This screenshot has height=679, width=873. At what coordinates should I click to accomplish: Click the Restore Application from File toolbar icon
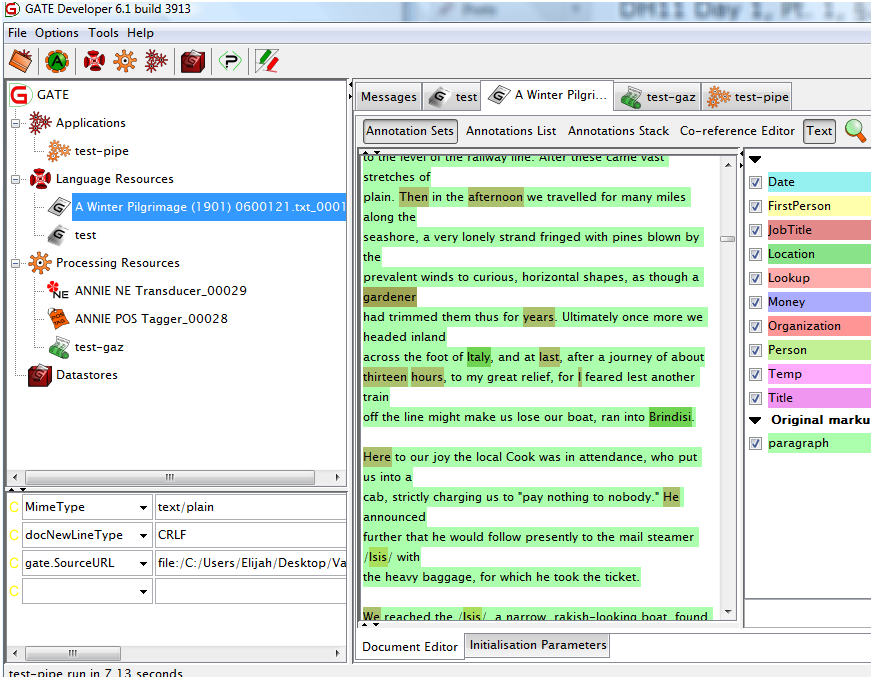click(x=21, y=61)
